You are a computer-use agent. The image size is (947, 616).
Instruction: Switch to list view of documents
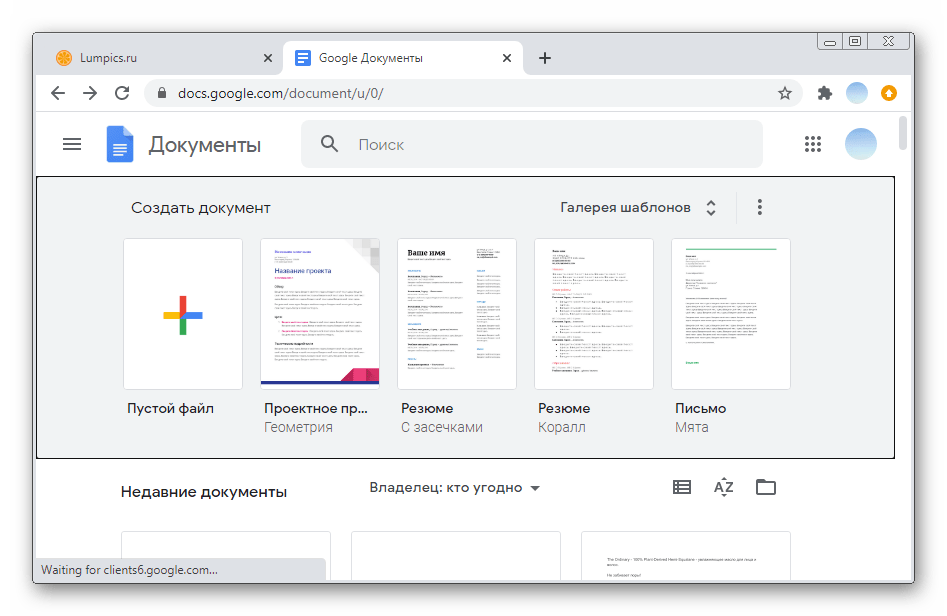point(682,487)
